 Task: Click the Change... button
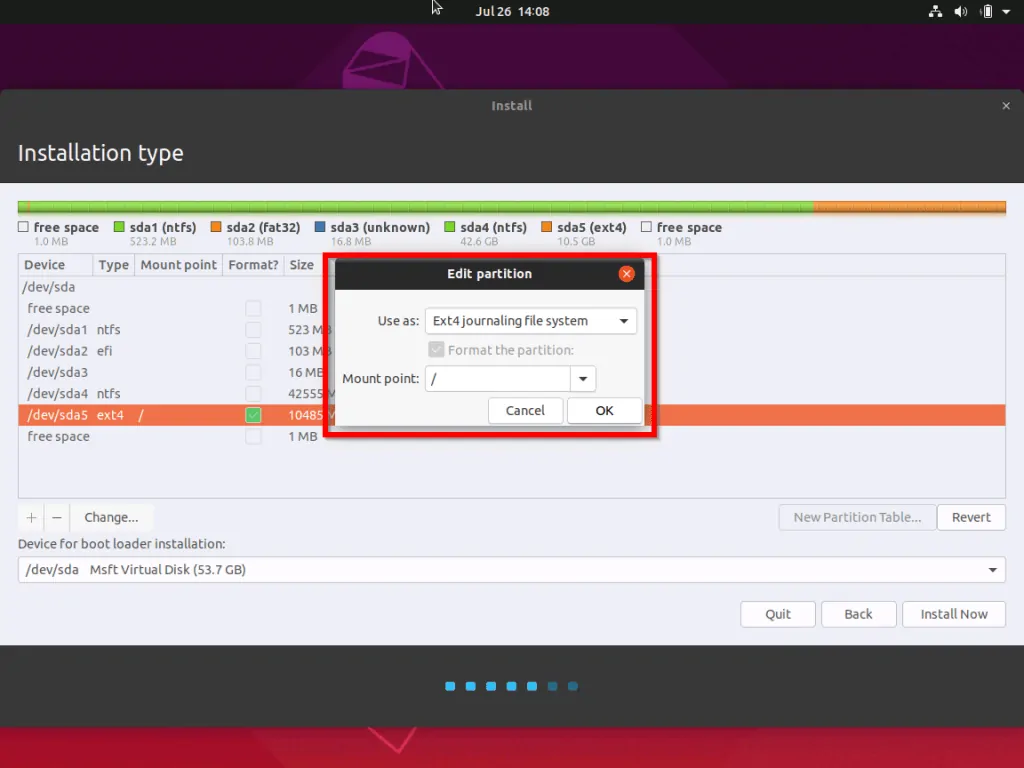(x=111, y=517)
